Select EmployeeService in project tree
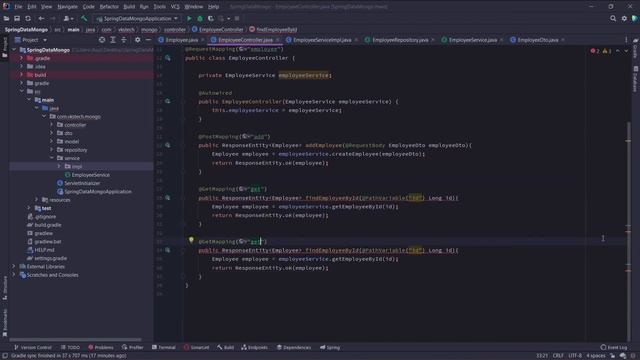Screen dimensions: 640x360 [x=90, y=175]
